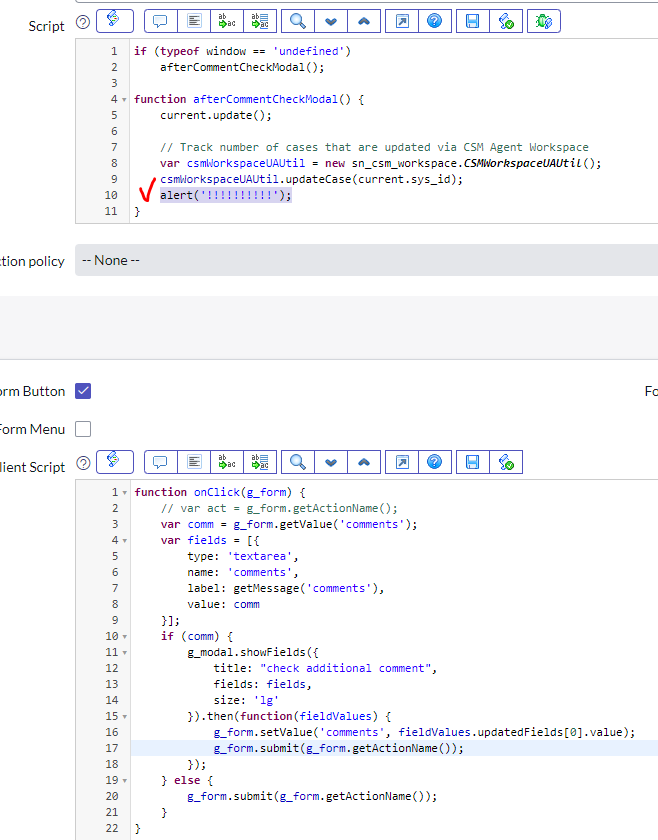Viewport: 658px width, 840px height.
Task: Click the g_form.setValue('comments' line
Action: (x=424, y=732)
